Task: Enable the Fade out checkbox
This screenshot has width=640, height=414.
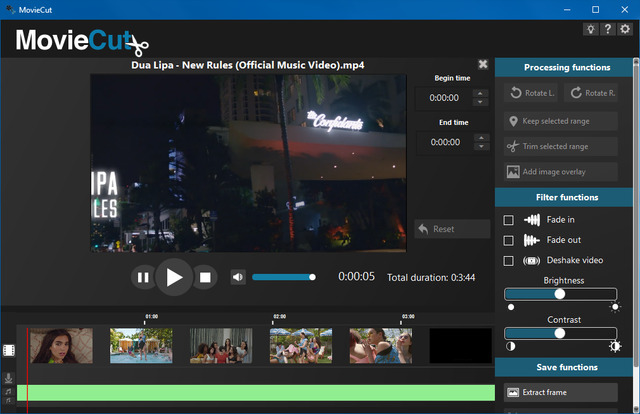Action: (509, 240)
